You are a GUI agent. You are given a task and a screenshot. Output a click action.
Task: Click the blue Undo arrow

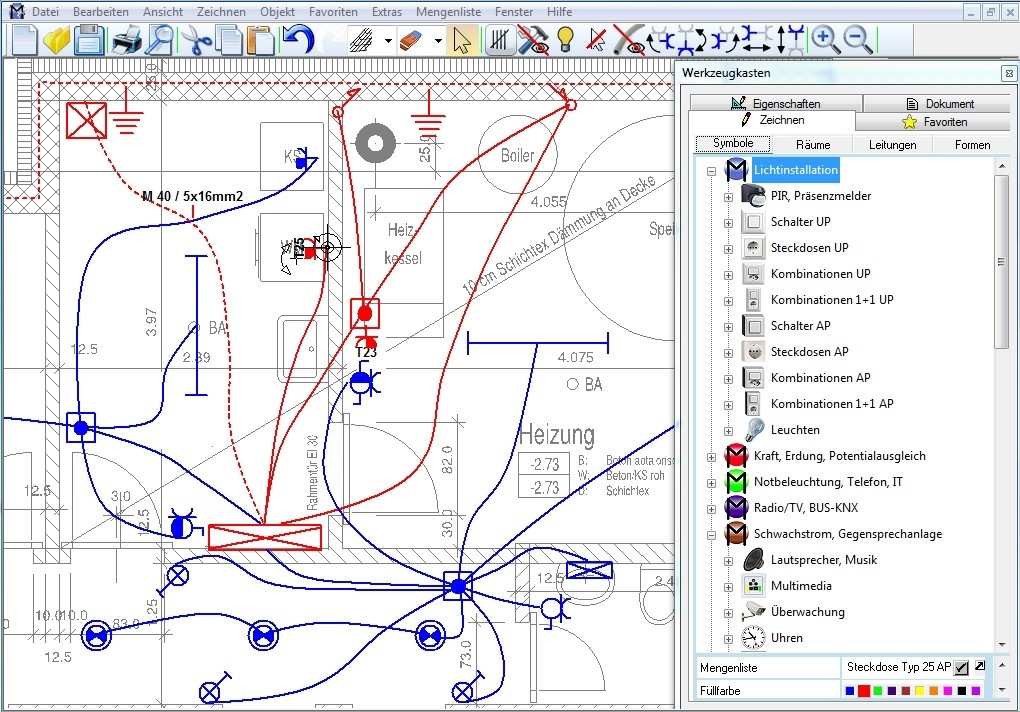297,40
